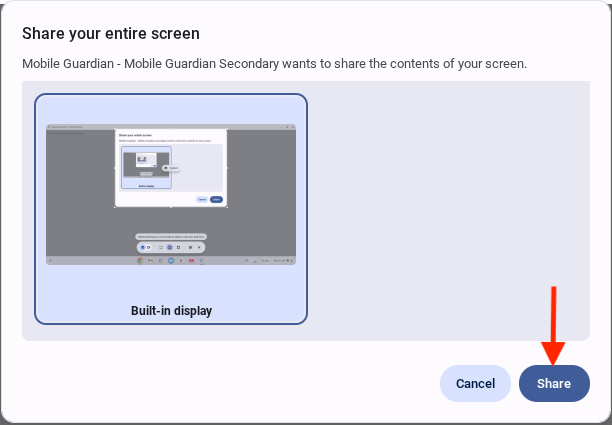
Task: Click the Share button
Action: (x=554, y=383)
